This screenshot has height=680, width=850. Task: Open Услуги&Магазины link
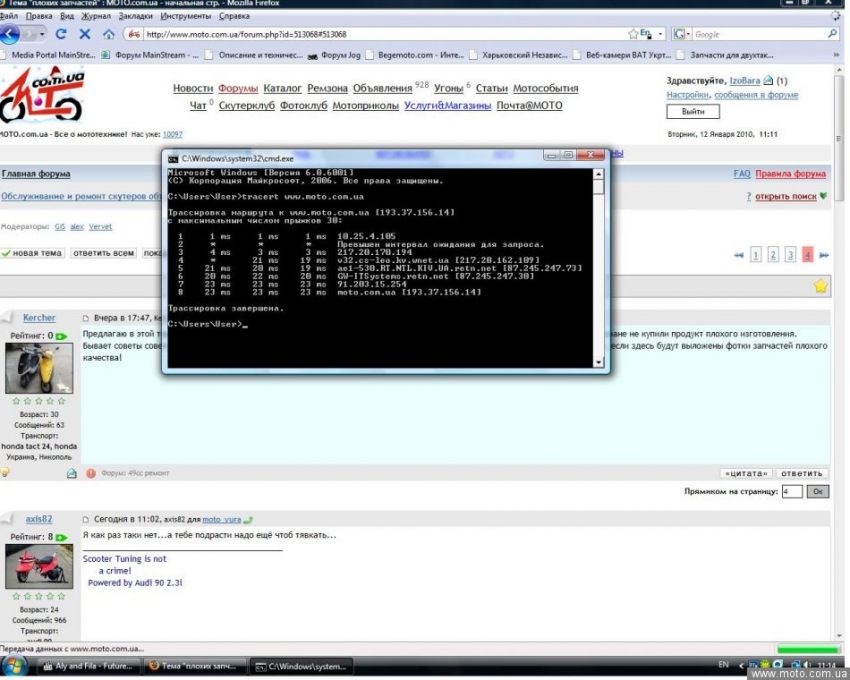pos(447,106)
